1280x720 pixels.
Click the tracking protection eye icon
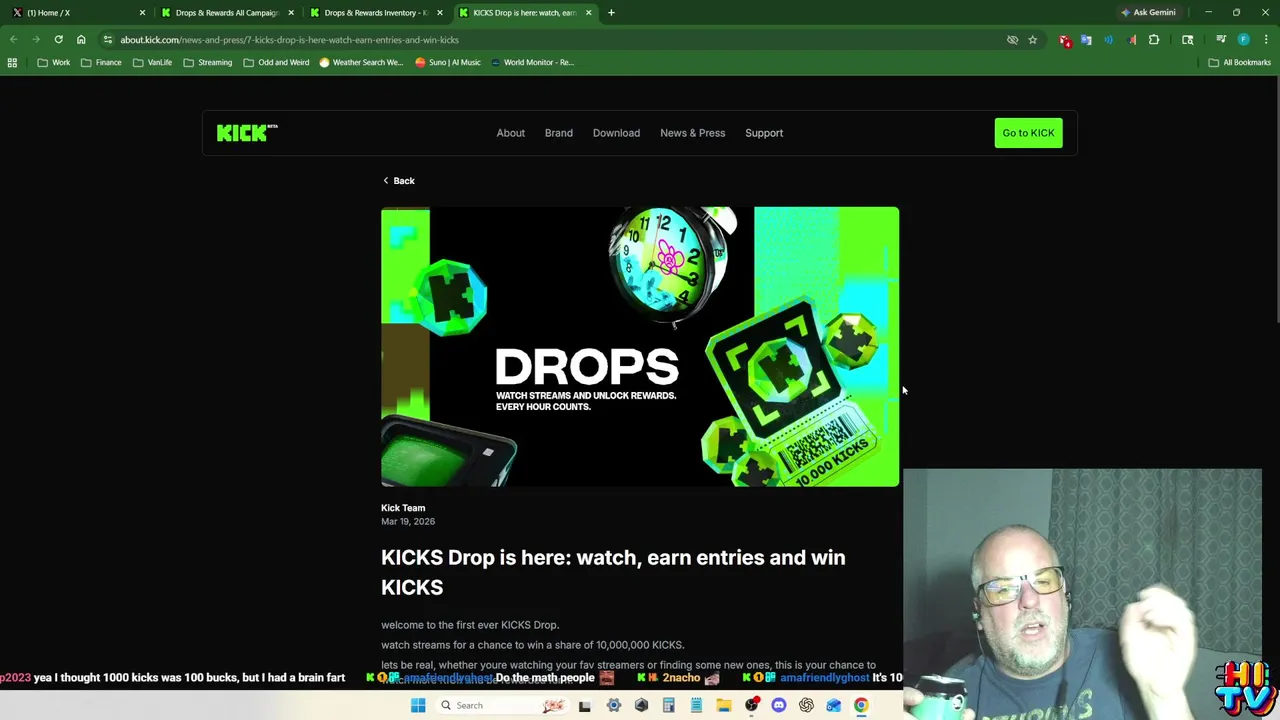click(1012, 40)
